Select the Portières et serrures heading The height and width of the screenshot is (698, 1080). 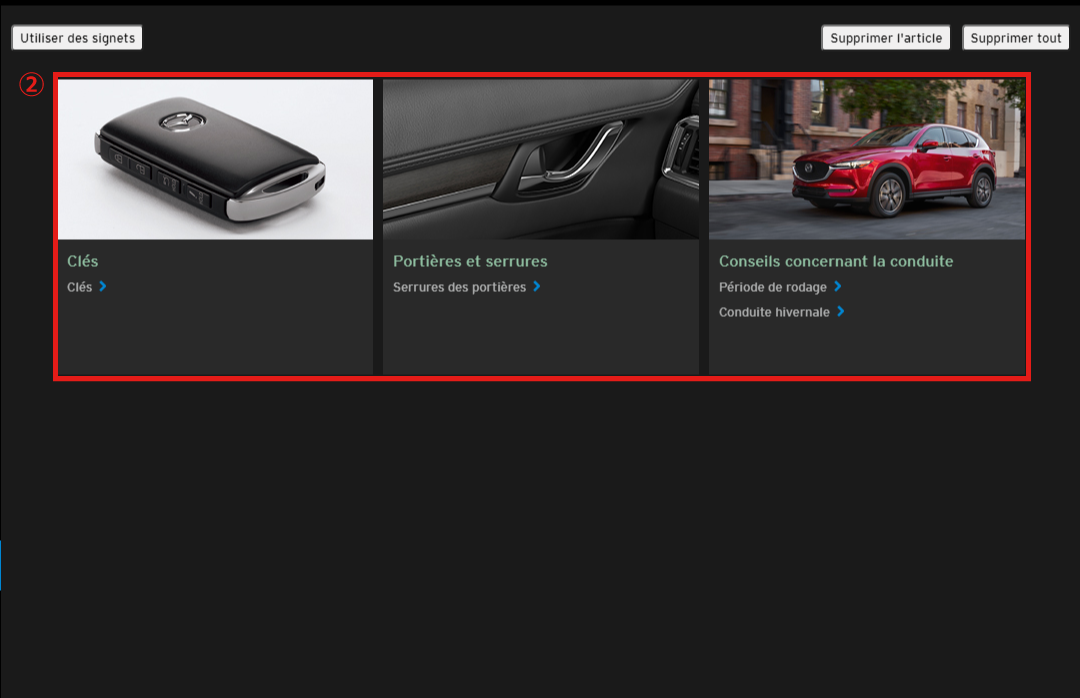pos(470,261)
